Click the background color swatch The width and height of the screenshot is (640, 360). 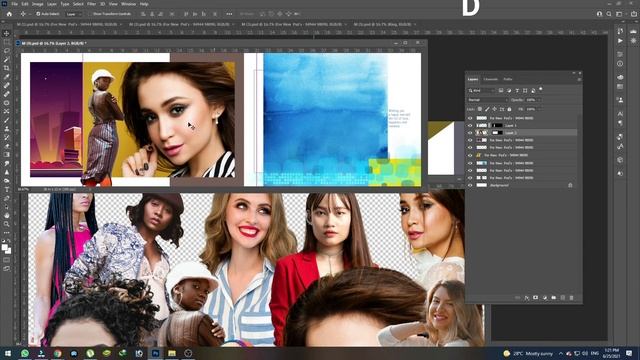coord(9,250)
